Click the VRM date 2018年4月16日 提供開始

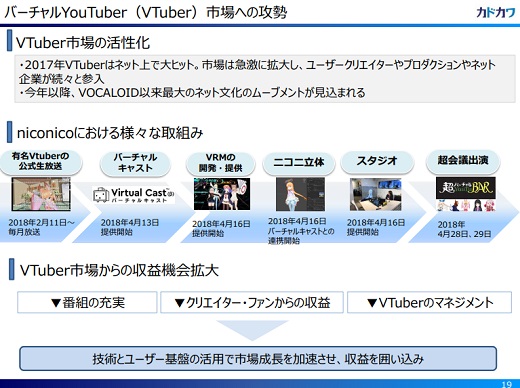pyautogui.click(x=221, y=229)
